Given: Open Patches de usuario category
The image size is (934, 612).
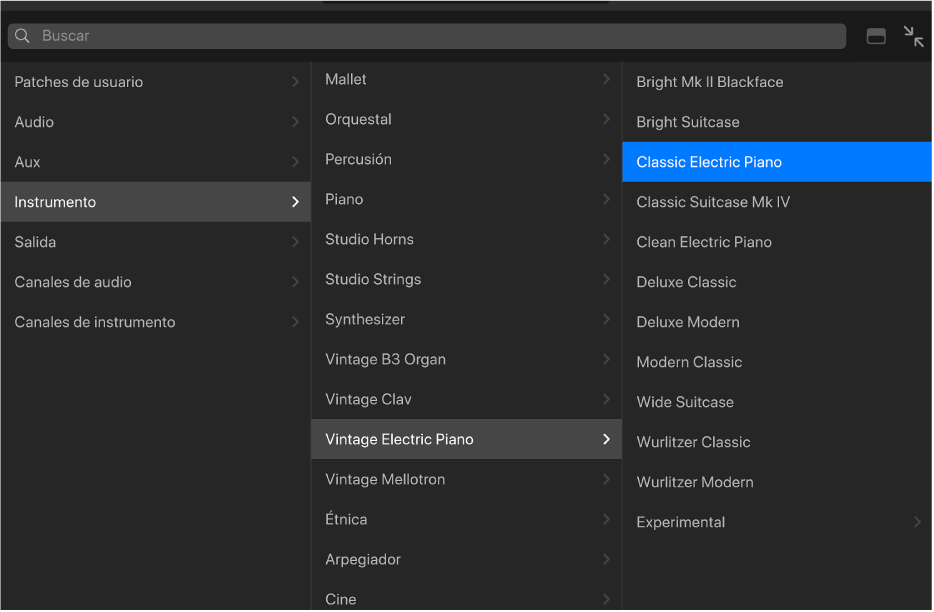Looking at the screenshot, I should click(x=155, y=82).
